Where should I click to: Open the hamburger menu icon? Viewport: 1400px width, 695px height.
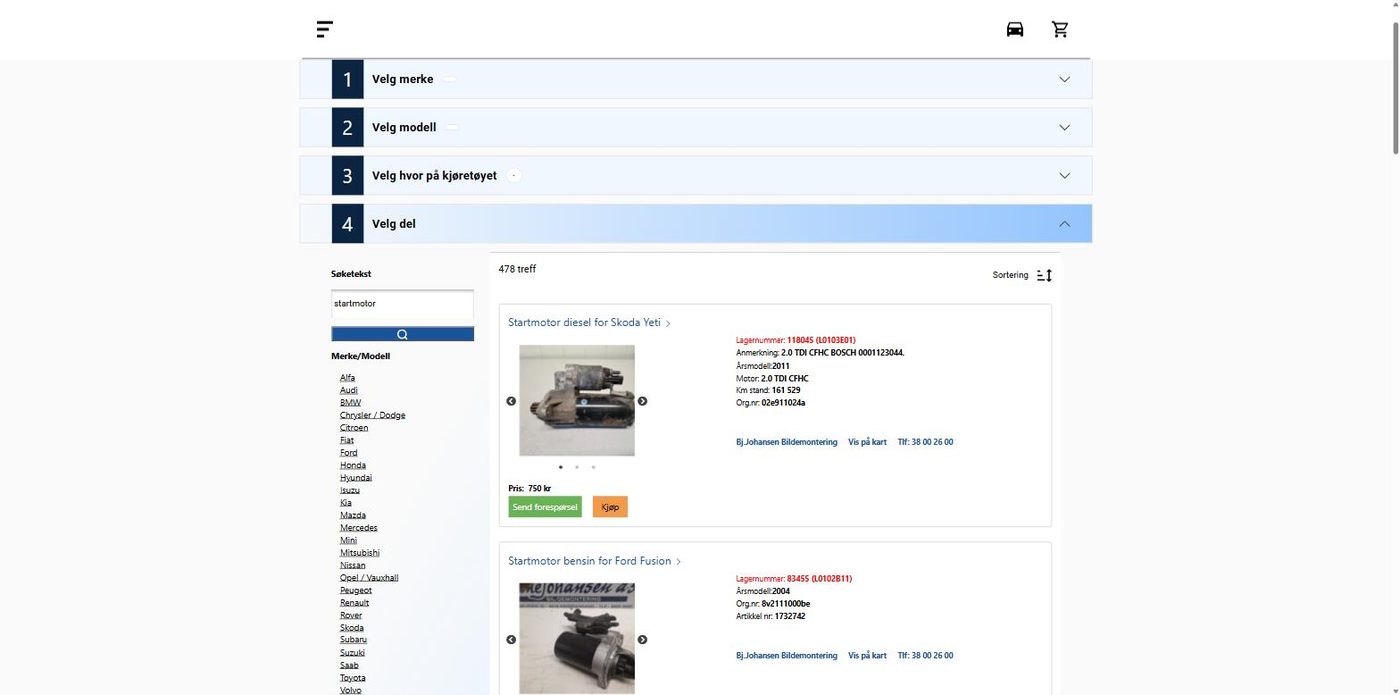tap(325, 29)
